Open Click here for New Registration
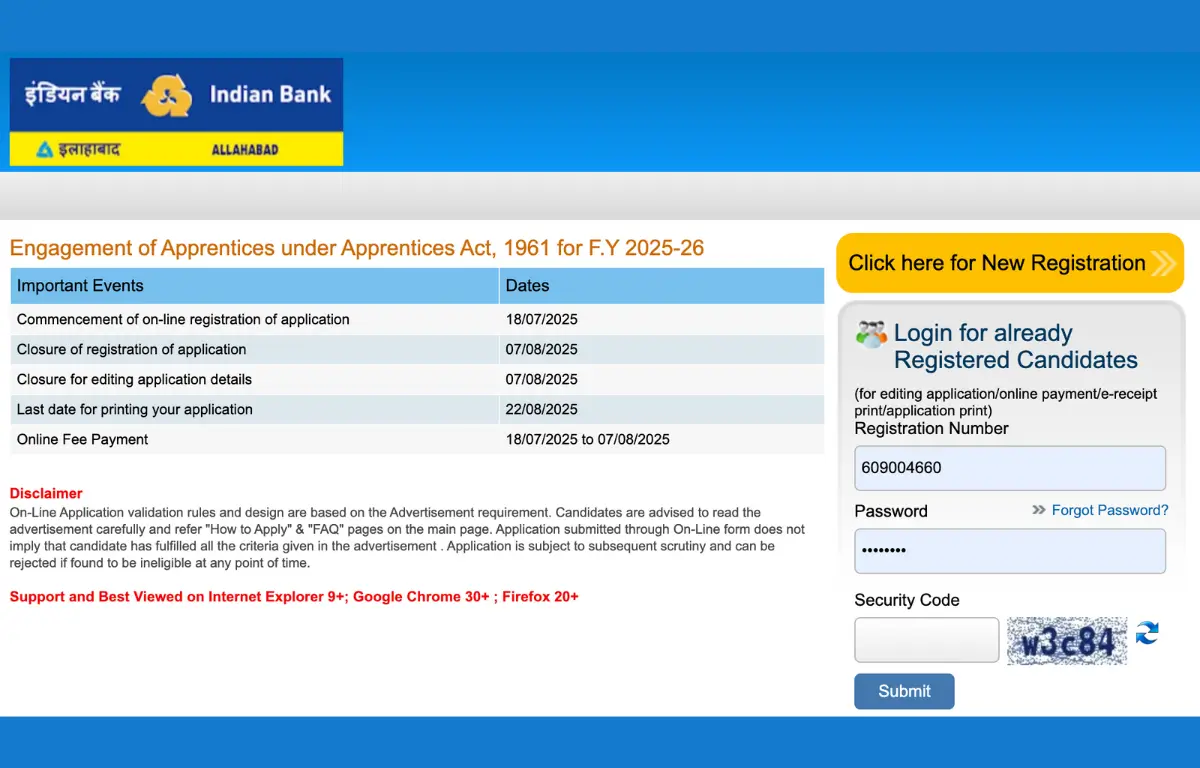The width and height of the screenshot is (1200, 768). [x=996, y=263]
